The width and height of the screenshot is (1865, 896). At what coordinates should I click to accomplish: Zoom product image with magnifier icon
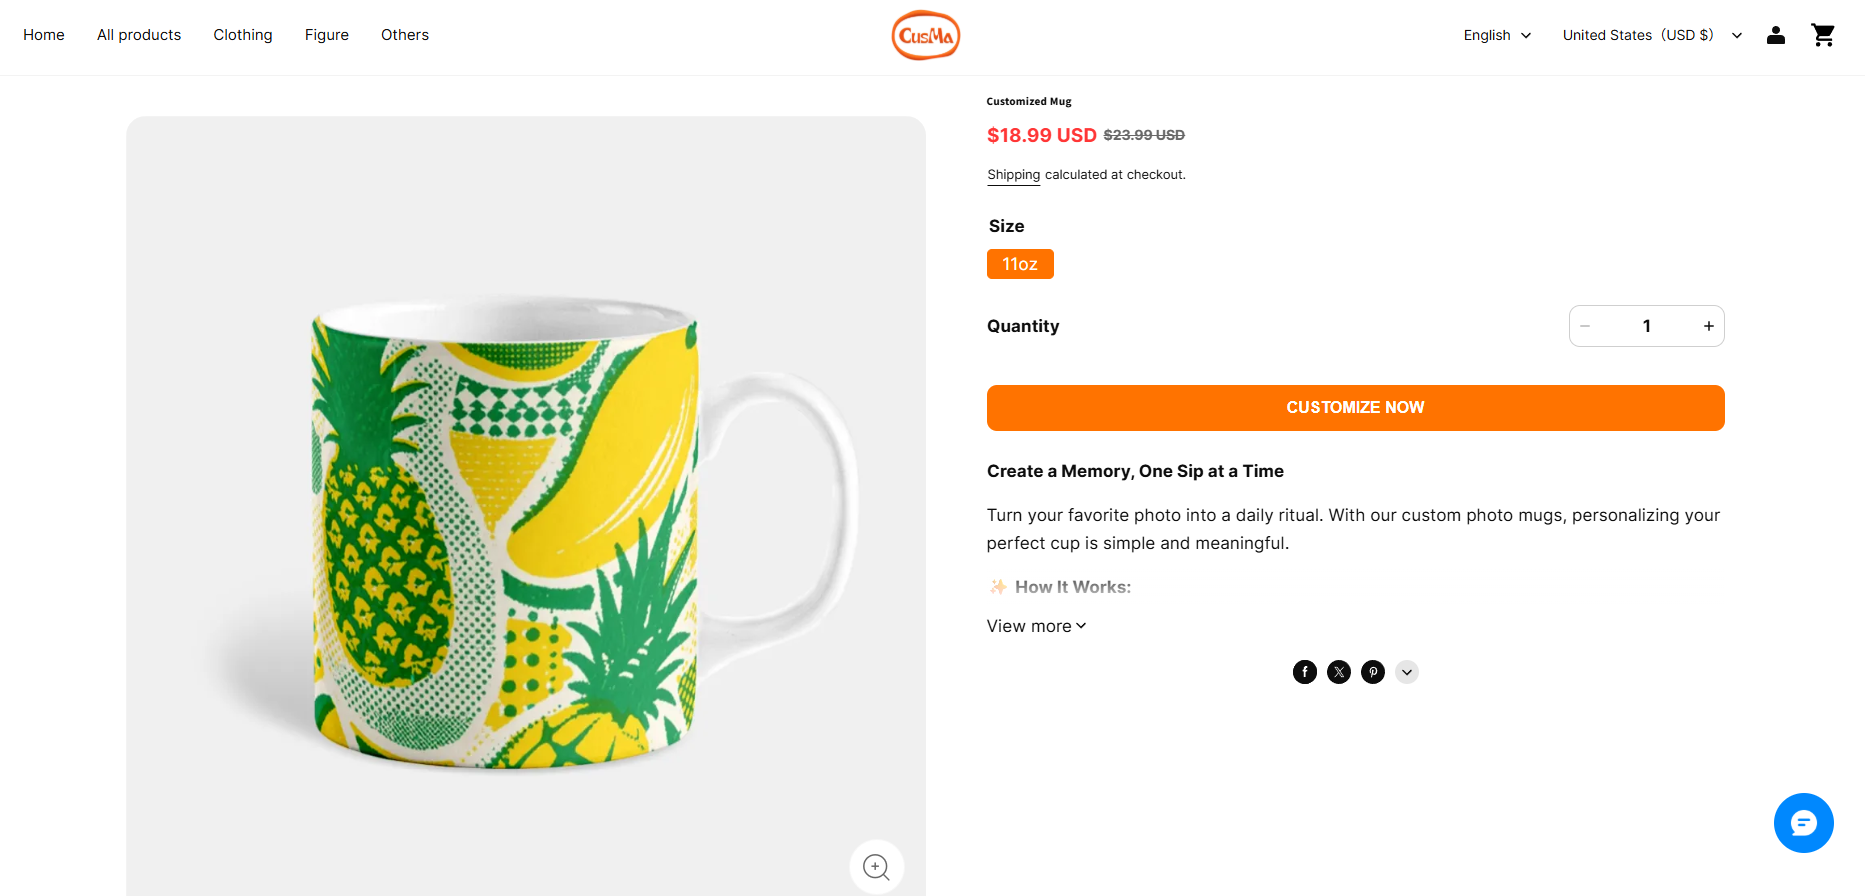pos(877,867)
